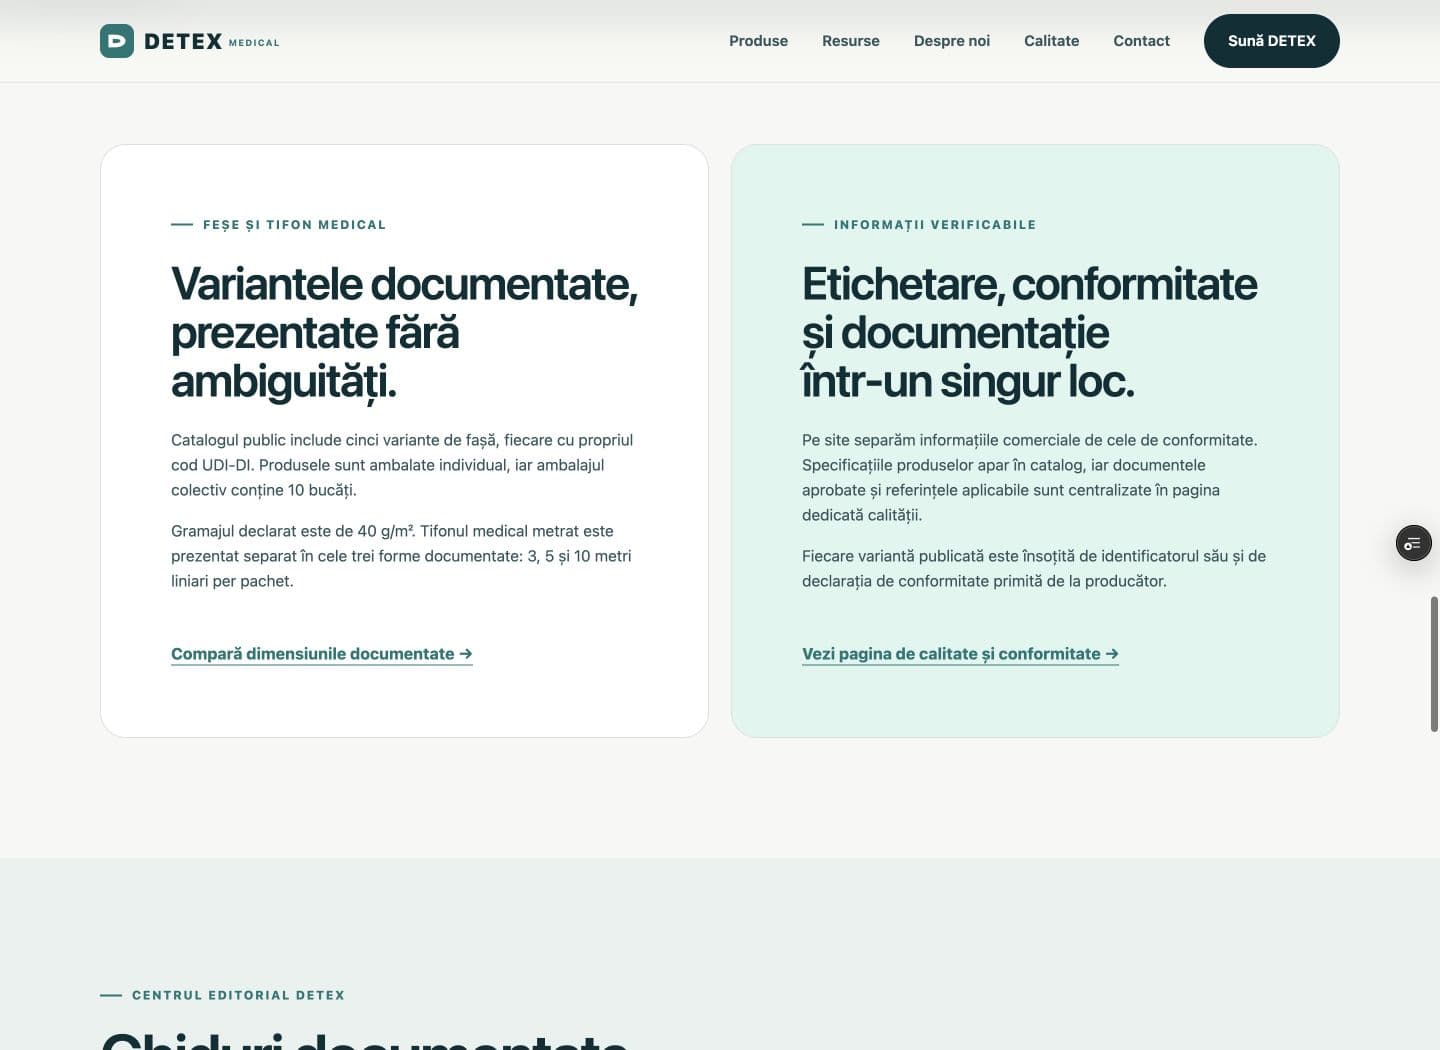Open the Produse menu item
This screenshot has height=1050, width=1440.
[x=758, y=41]
